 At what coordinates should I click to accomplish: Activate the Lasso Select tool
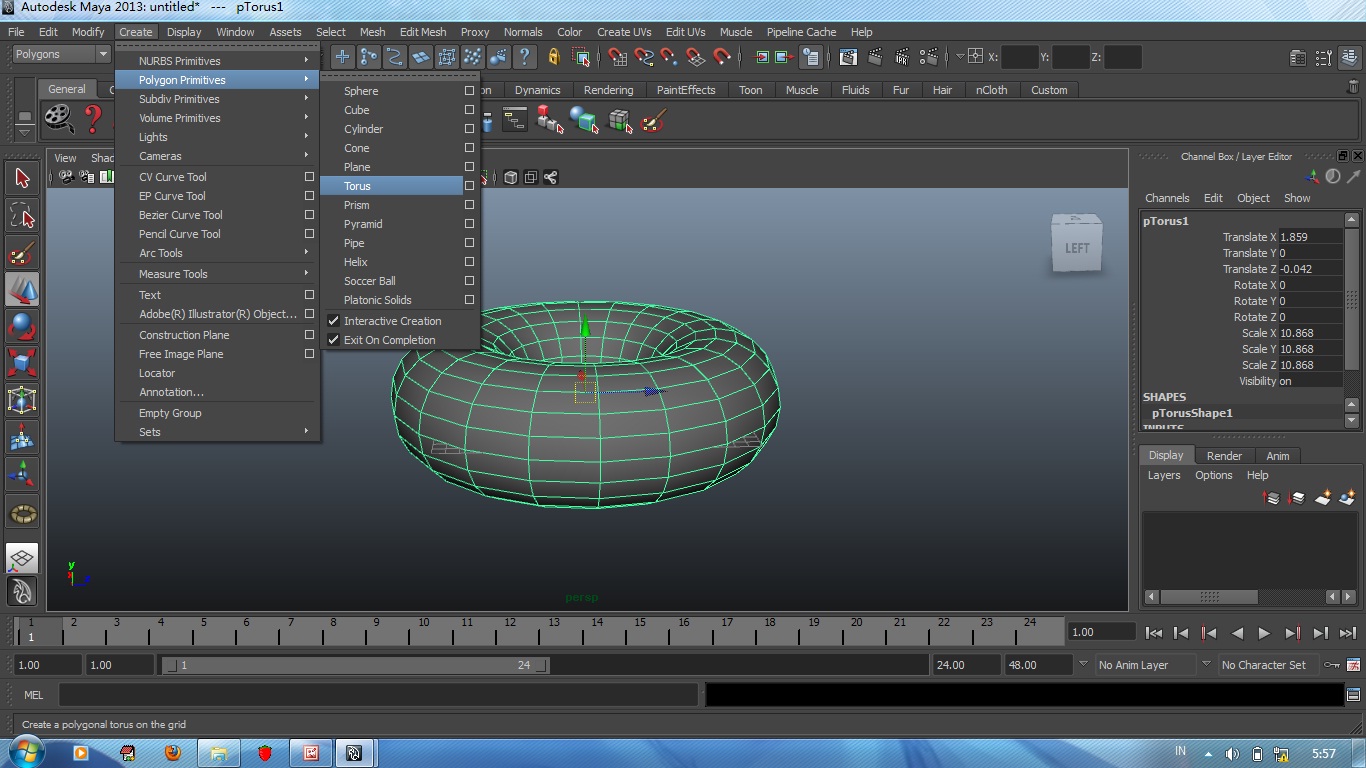(22, 216)
